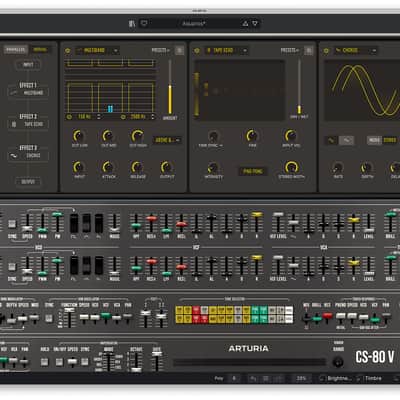This screenshot has width=400, height=400.
Task: Select the Effect 3 Chorus slot
Action: [28, 155]
